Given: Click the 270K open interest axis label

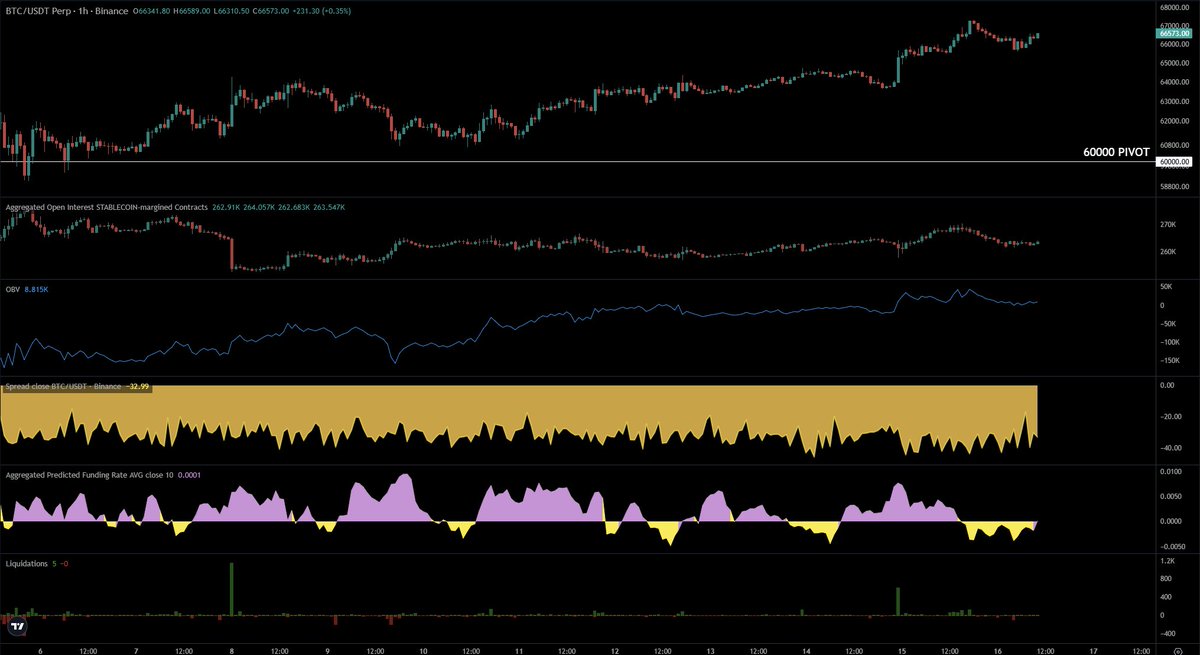Looking at the screenshot, I should (x=1167, y=225).
